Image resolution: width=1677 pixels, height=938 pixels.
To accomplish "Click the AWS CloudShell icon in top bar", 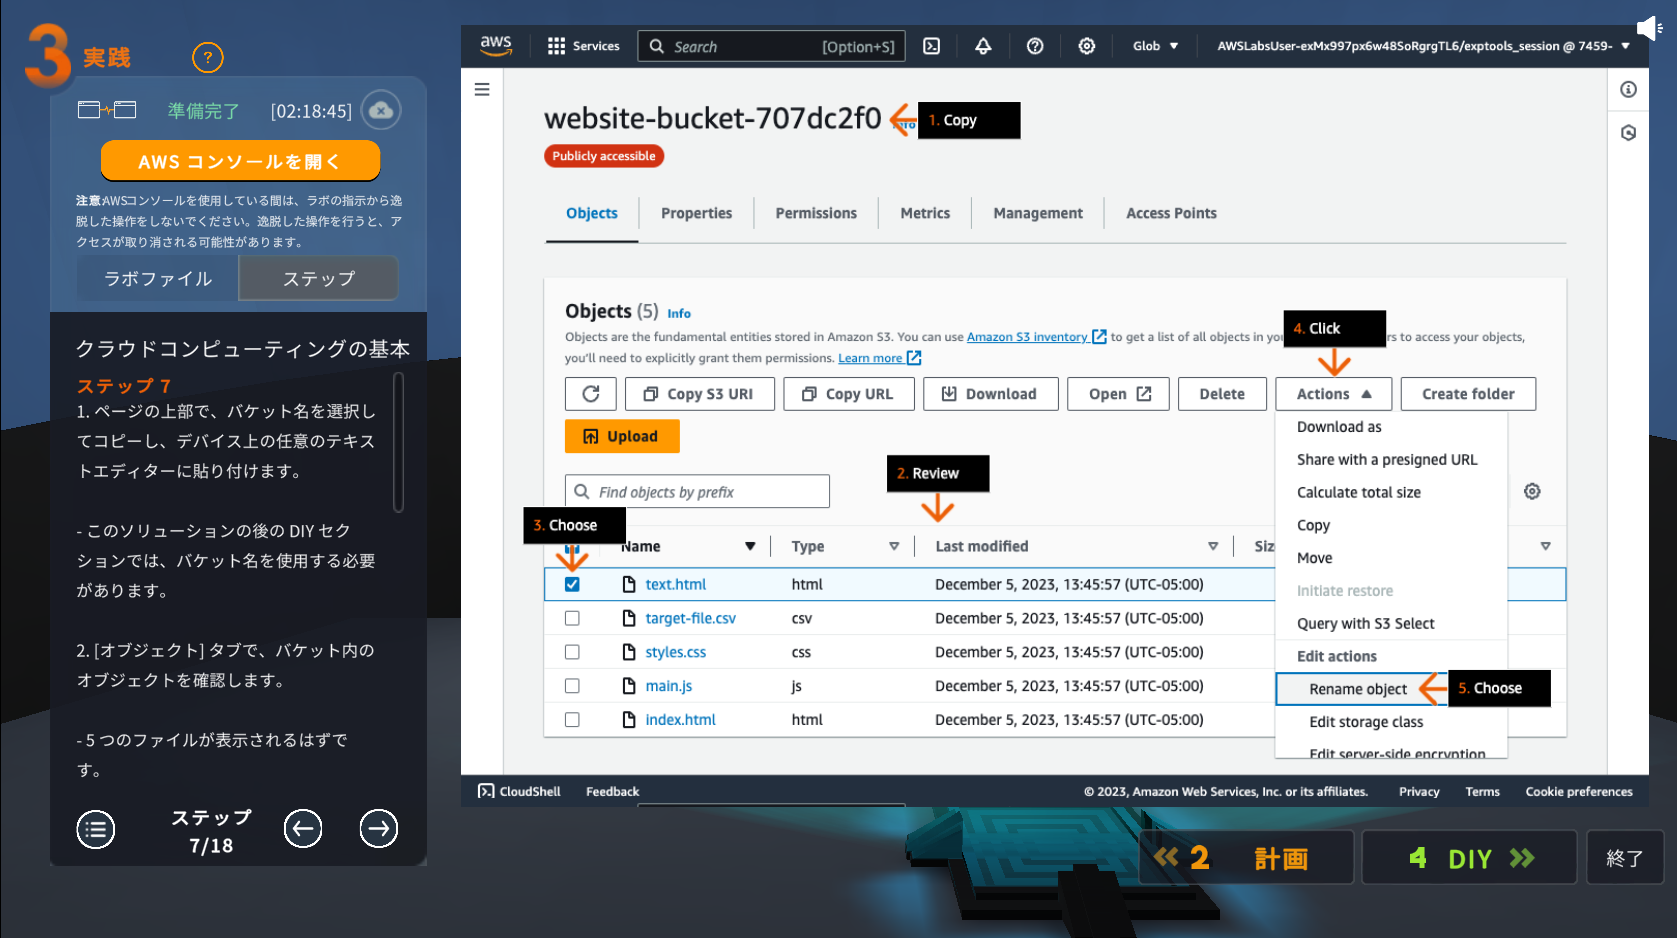I will 931,46.
